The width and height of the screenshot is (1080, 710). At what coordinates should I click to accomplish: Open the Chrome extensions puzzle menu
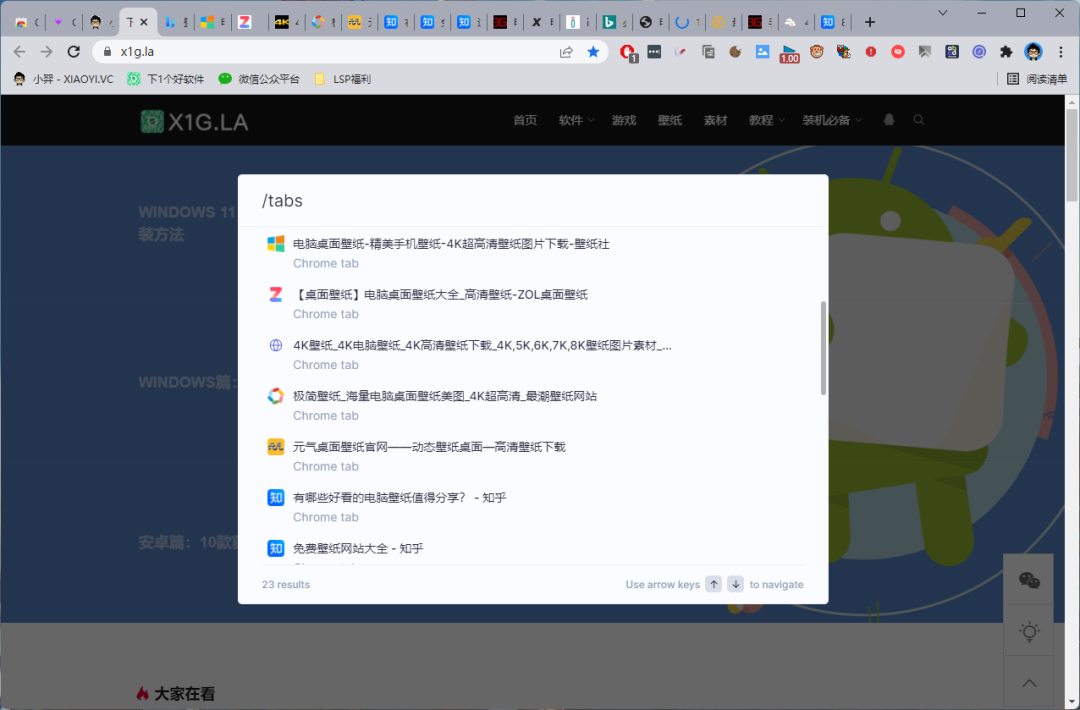(x=1006, y=52)
